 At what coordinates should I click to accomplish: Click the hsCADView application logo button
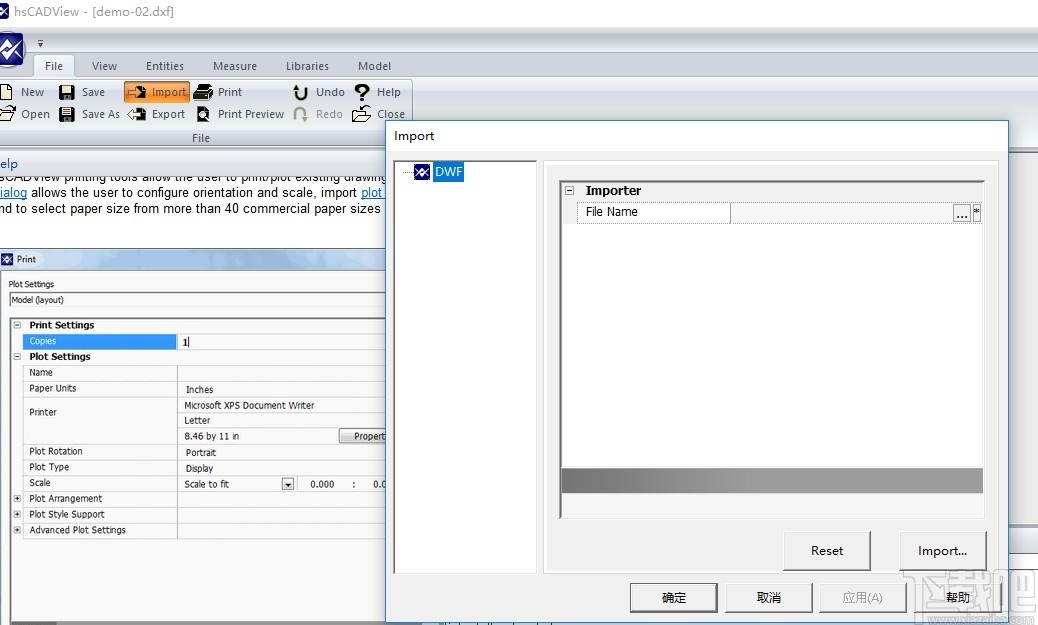[10, 50]
